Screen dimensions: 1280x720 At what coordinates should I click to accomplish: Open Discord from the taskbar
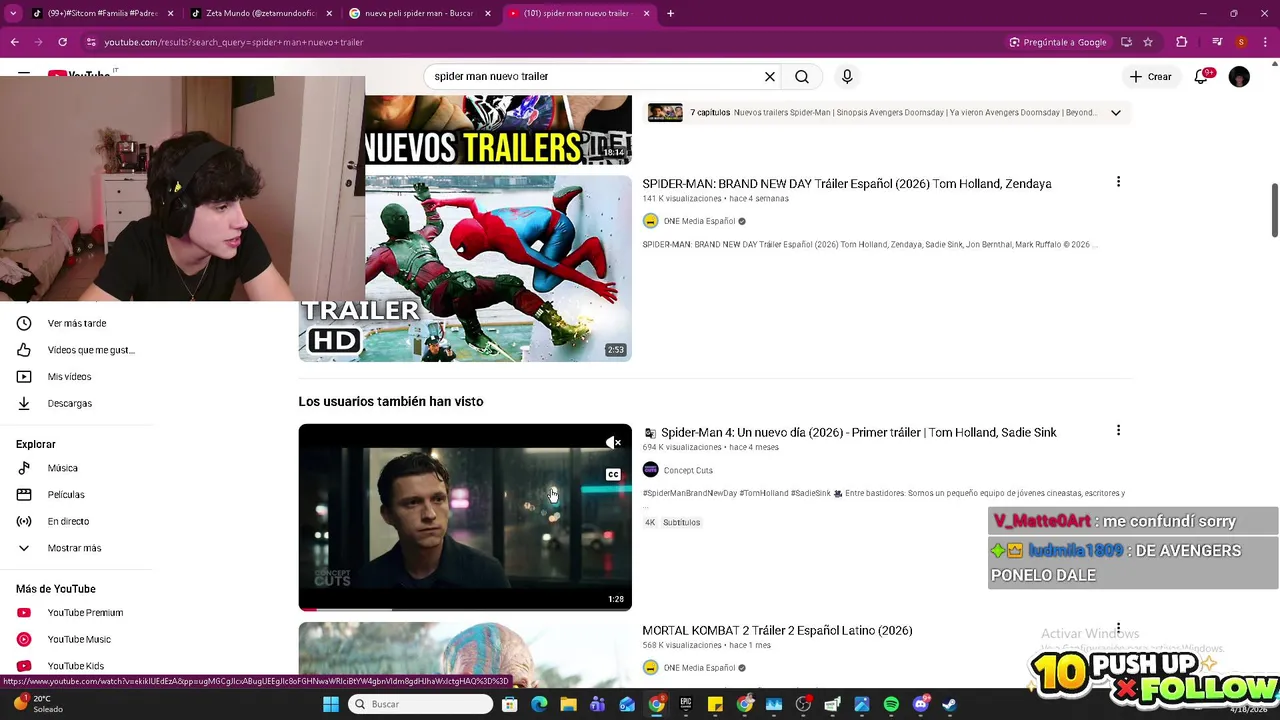coord(920,704)
